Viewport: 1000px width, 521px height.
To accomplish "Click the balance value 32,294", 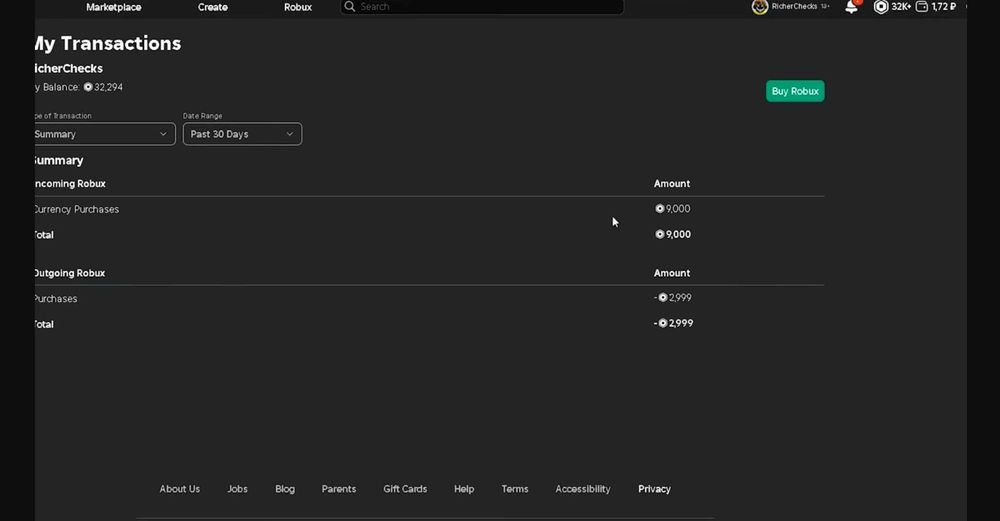I will 108,87.
